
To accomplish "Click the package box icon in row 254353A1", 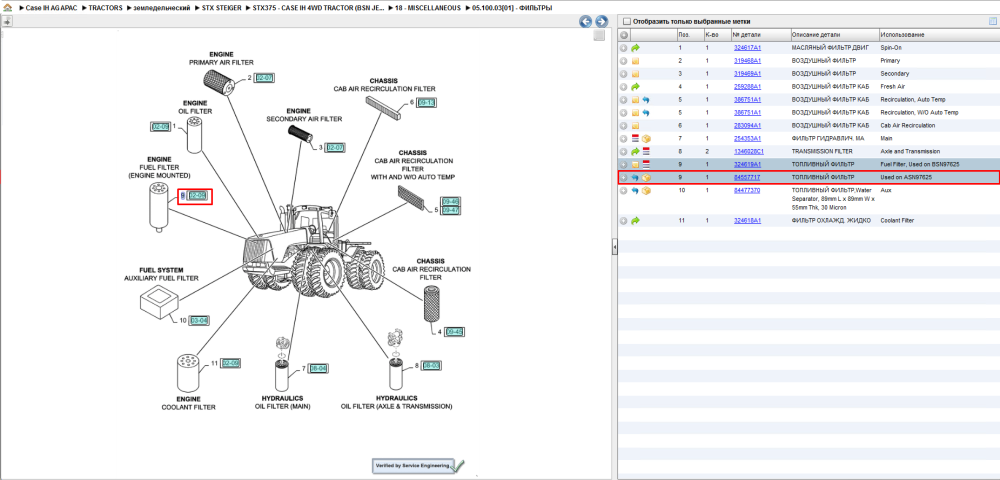I will [646, 139].
